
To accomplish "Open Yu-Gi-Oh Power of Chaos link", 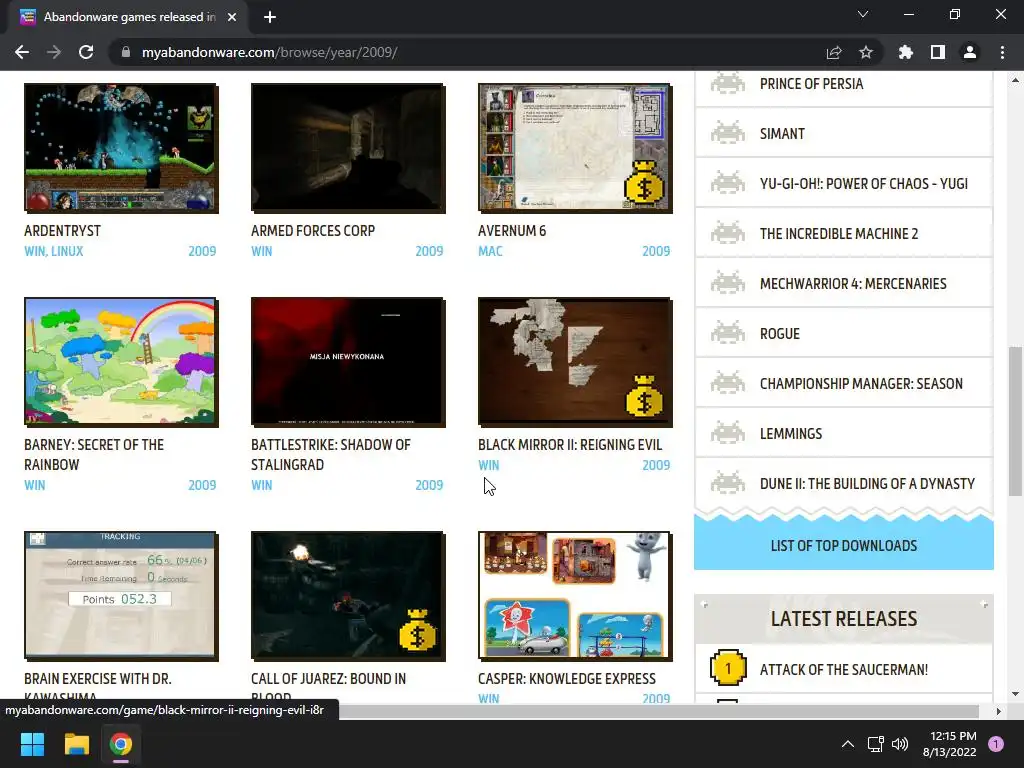I will (x=863, y=184).
